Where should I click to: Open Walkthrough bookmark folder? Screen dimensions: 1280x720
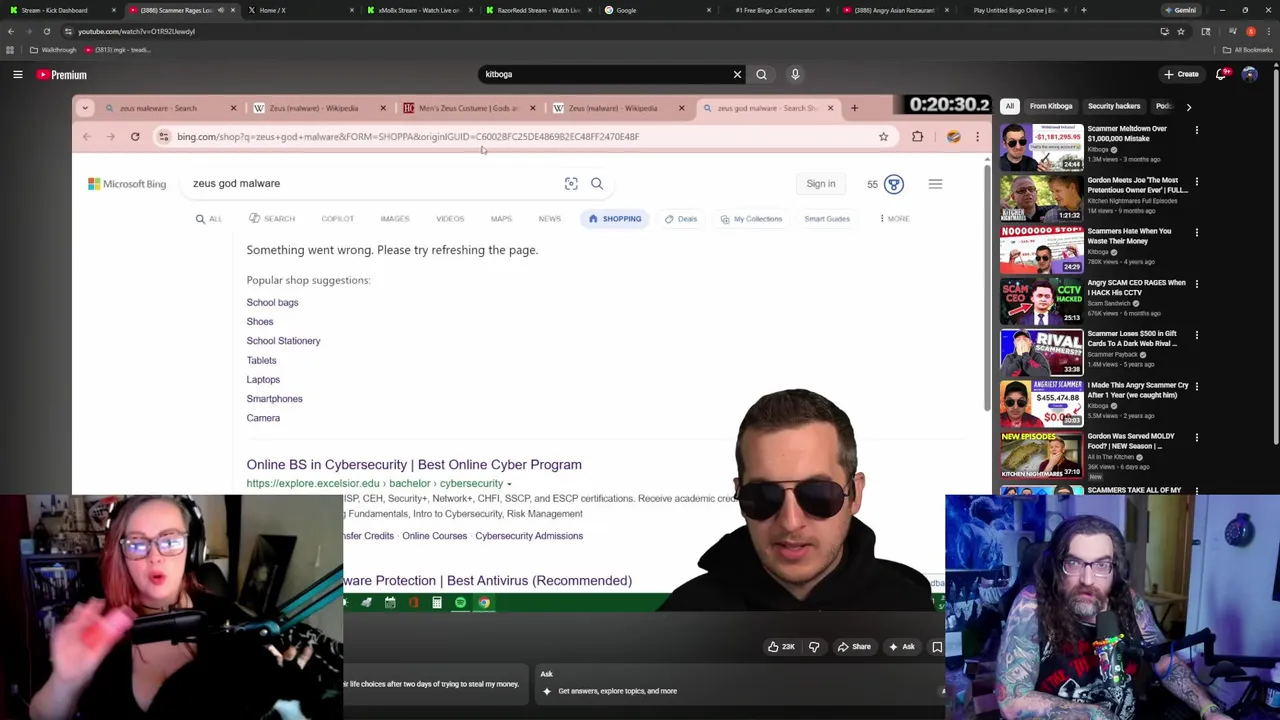point(54,50)
